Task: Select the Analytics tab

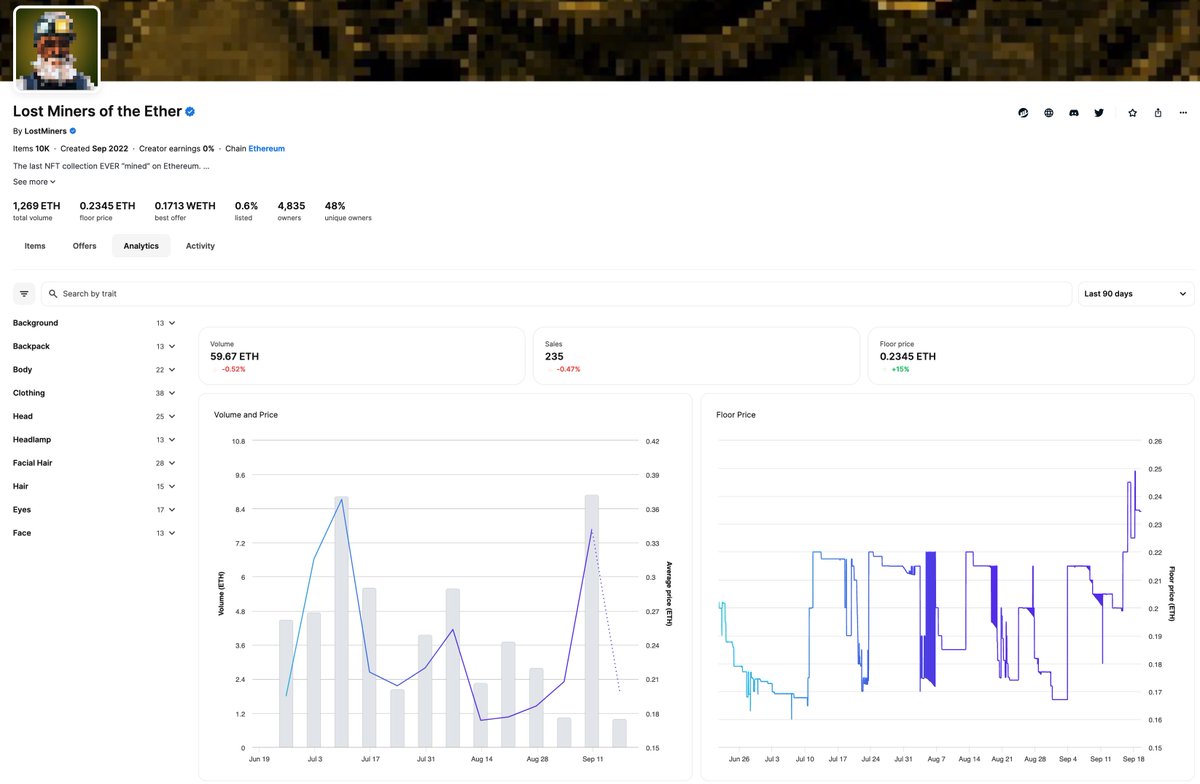Action: pyautogui.click(x=141, y=246)
